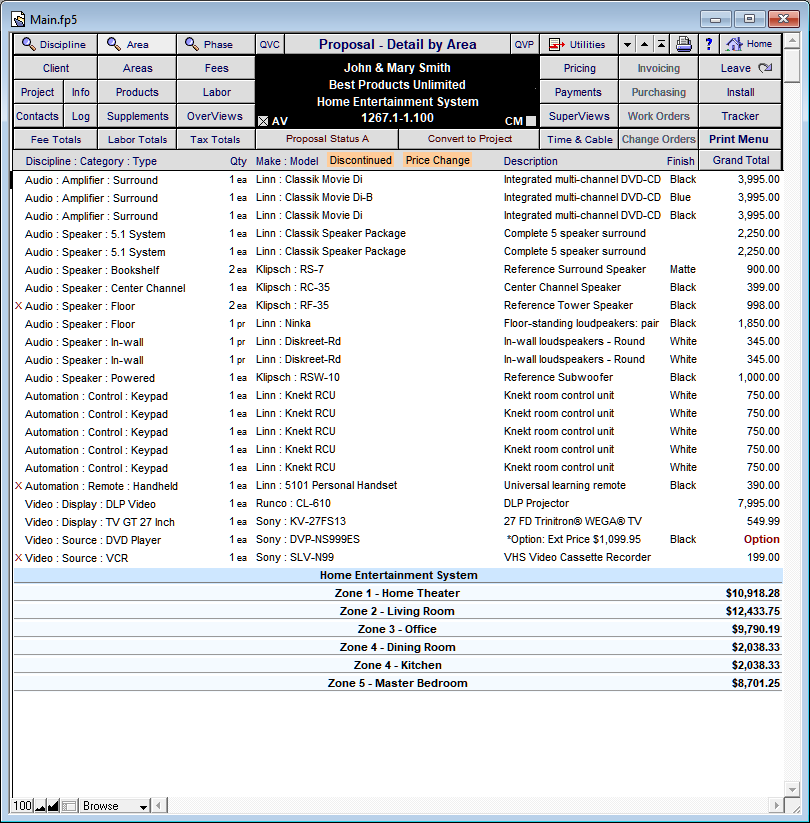Open the Tracker section
810x823 pixels.
(740, 116)
